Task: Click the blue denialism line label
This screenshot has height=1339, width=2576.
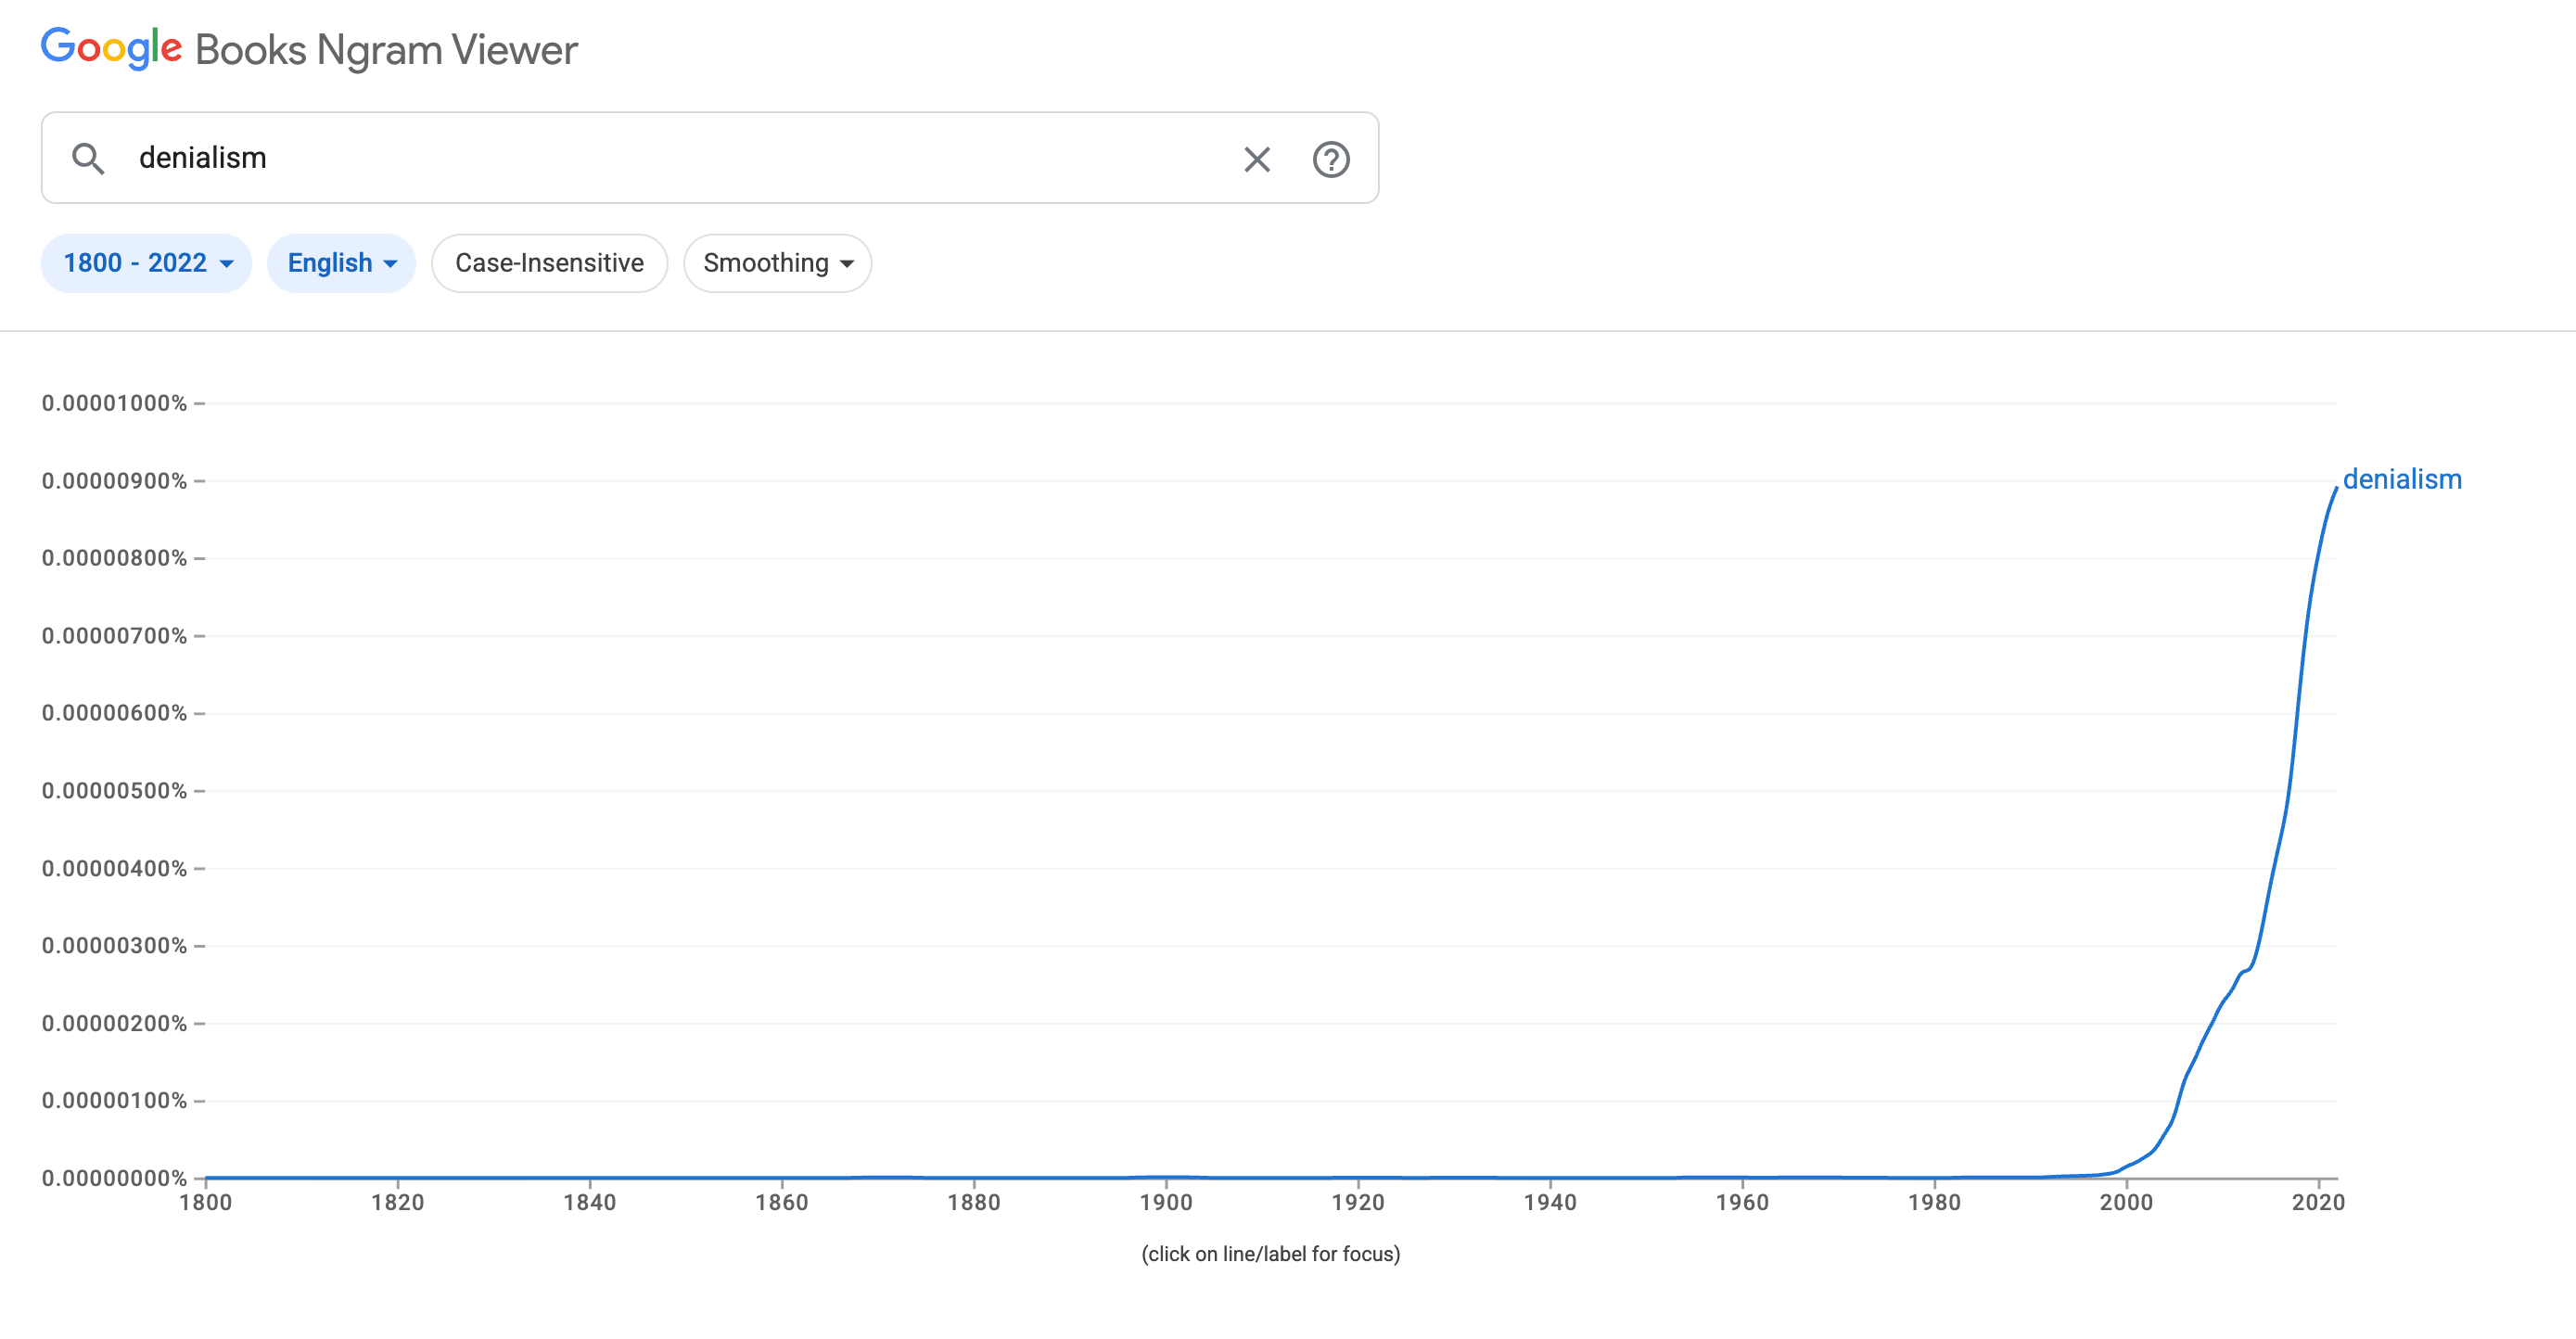Action: [2401, 479]
